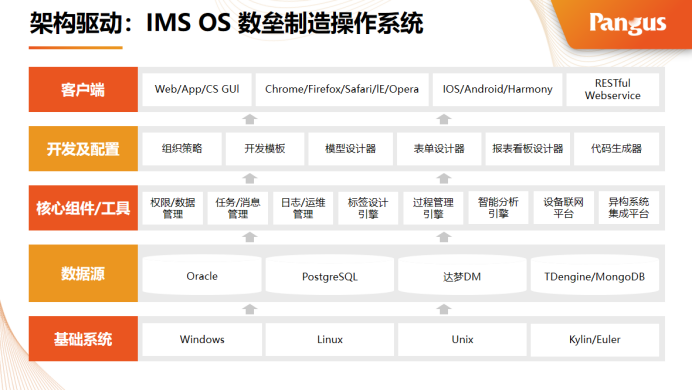Click the Web/App/CS GUI box

tap(197, 90)
